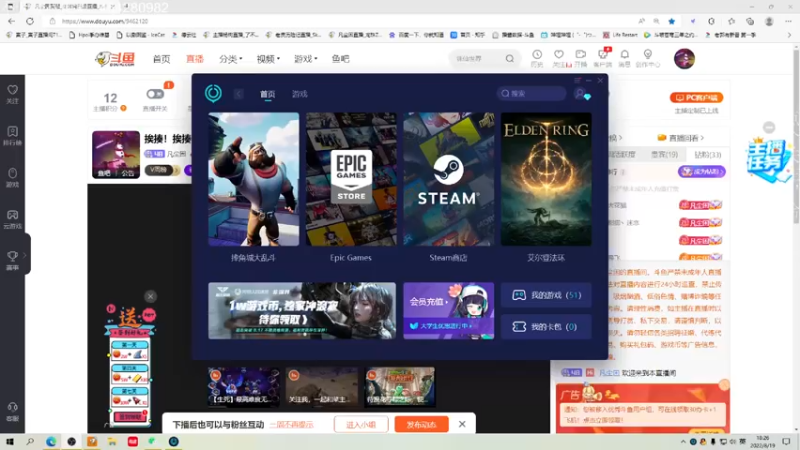The image size is (800, 450).
Task: Open the 会员充值 banner
Action: point(448,311)
